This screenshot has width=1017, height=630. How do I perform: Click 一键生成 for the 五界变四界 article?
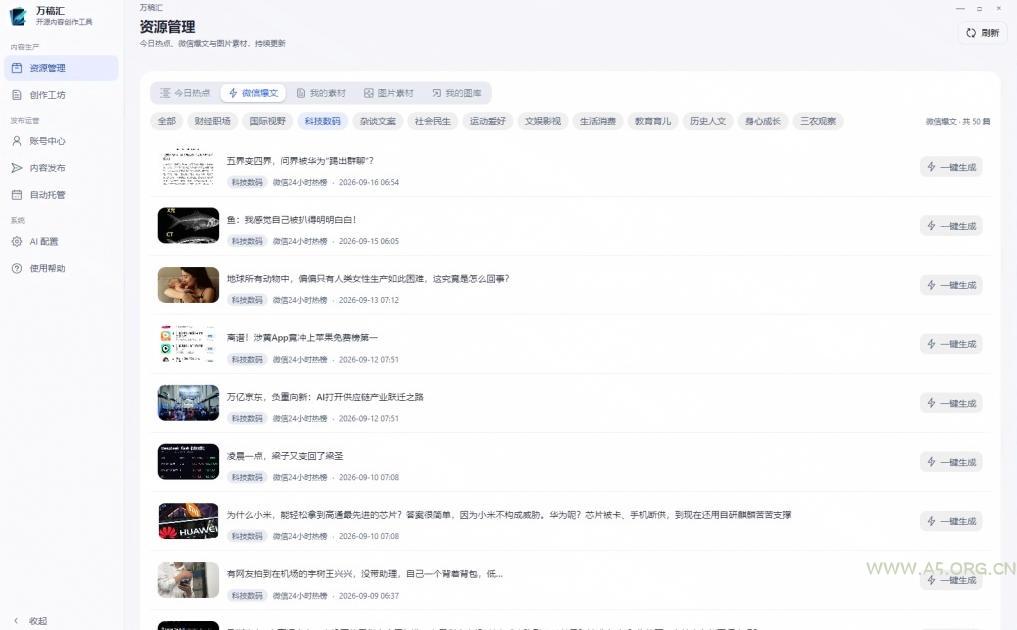tap(951, 167)
